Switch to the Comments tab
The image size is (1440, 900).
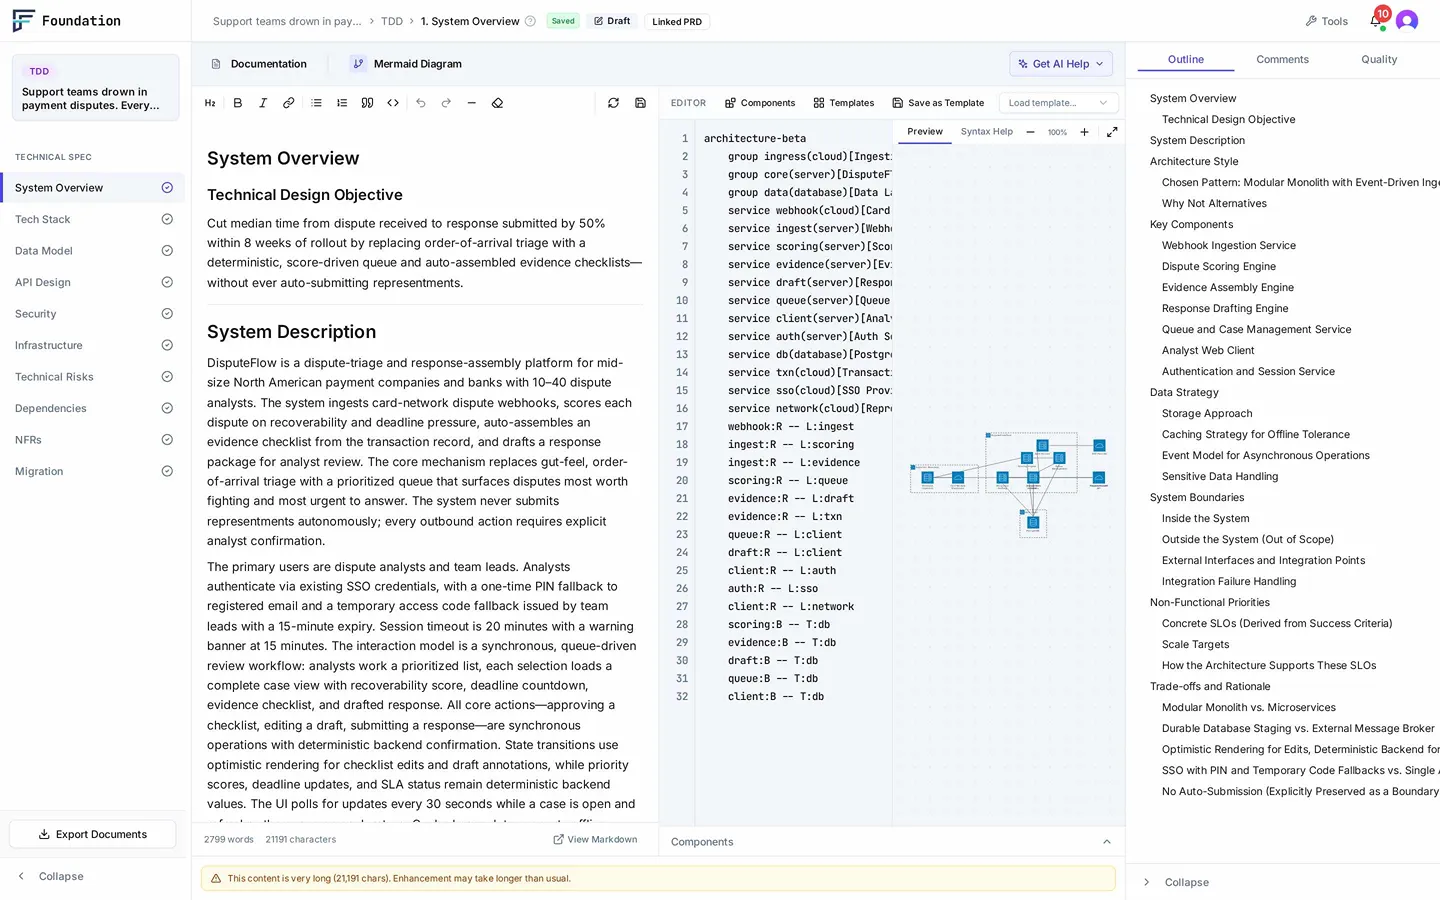click(1282, 60)
